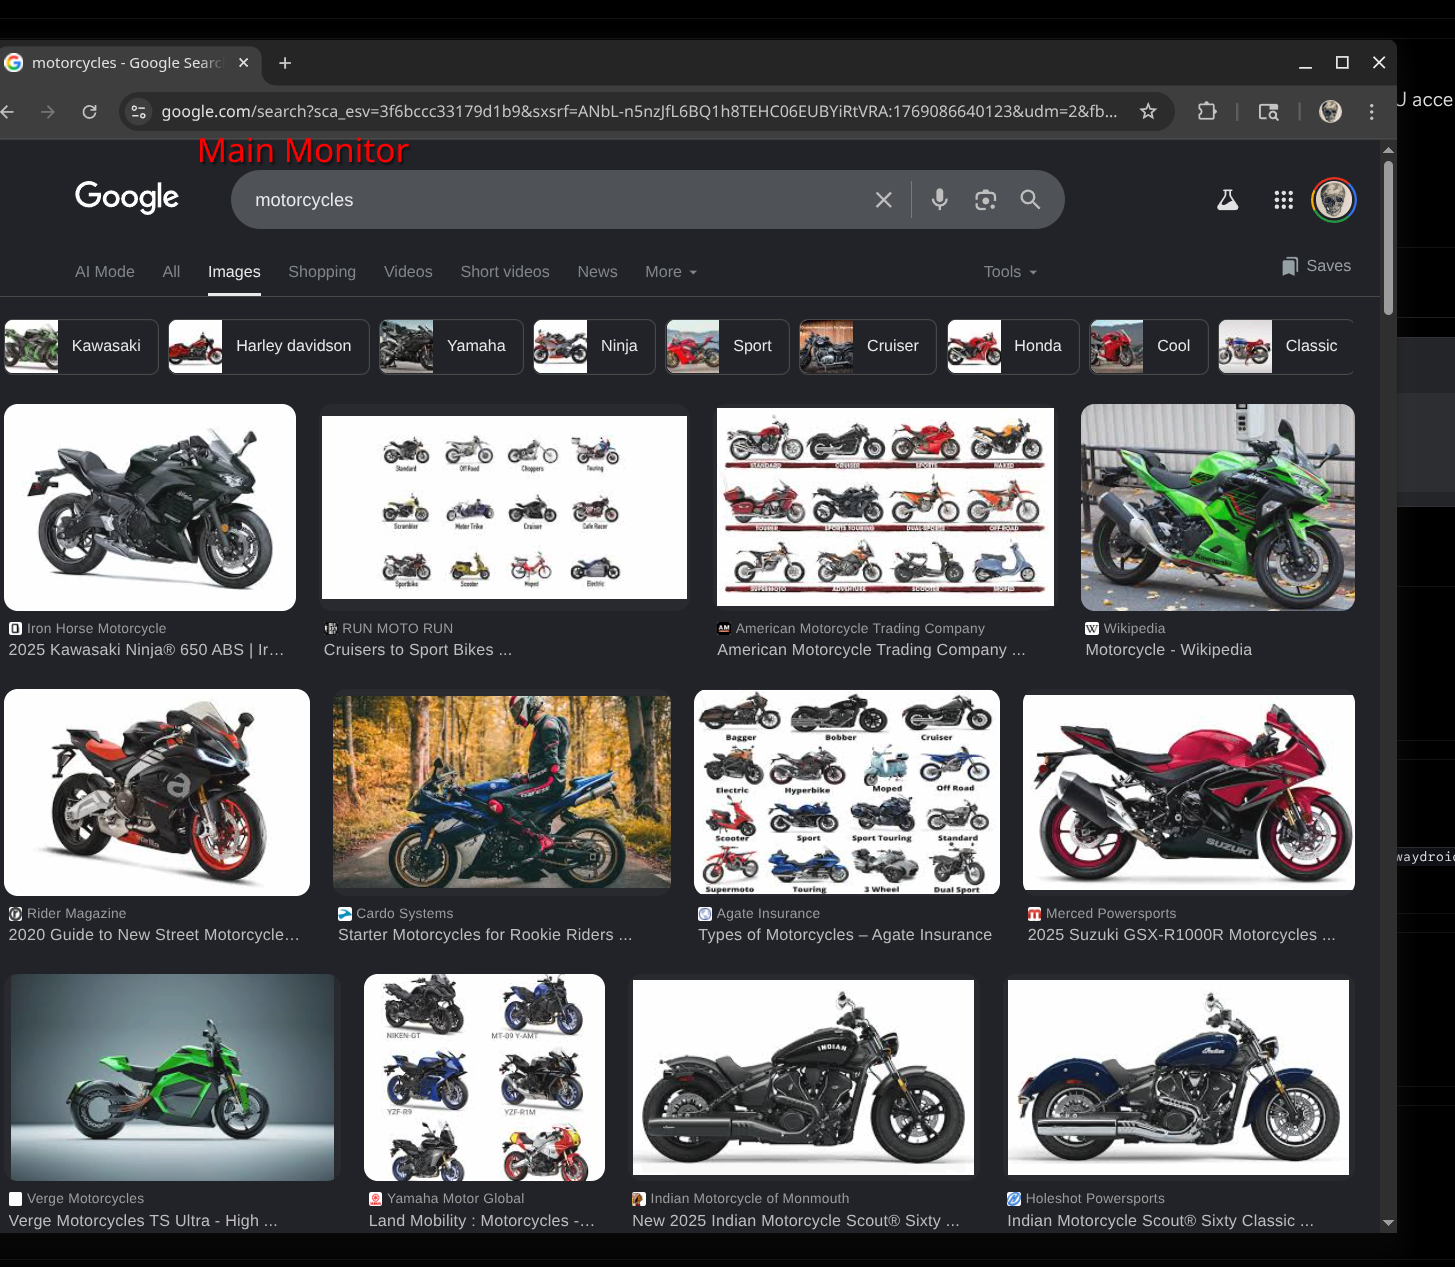Open the red Suzuki GSX-R1000R image
This screenshot has height=1267, width=1455.
[x=1189, y=792]
